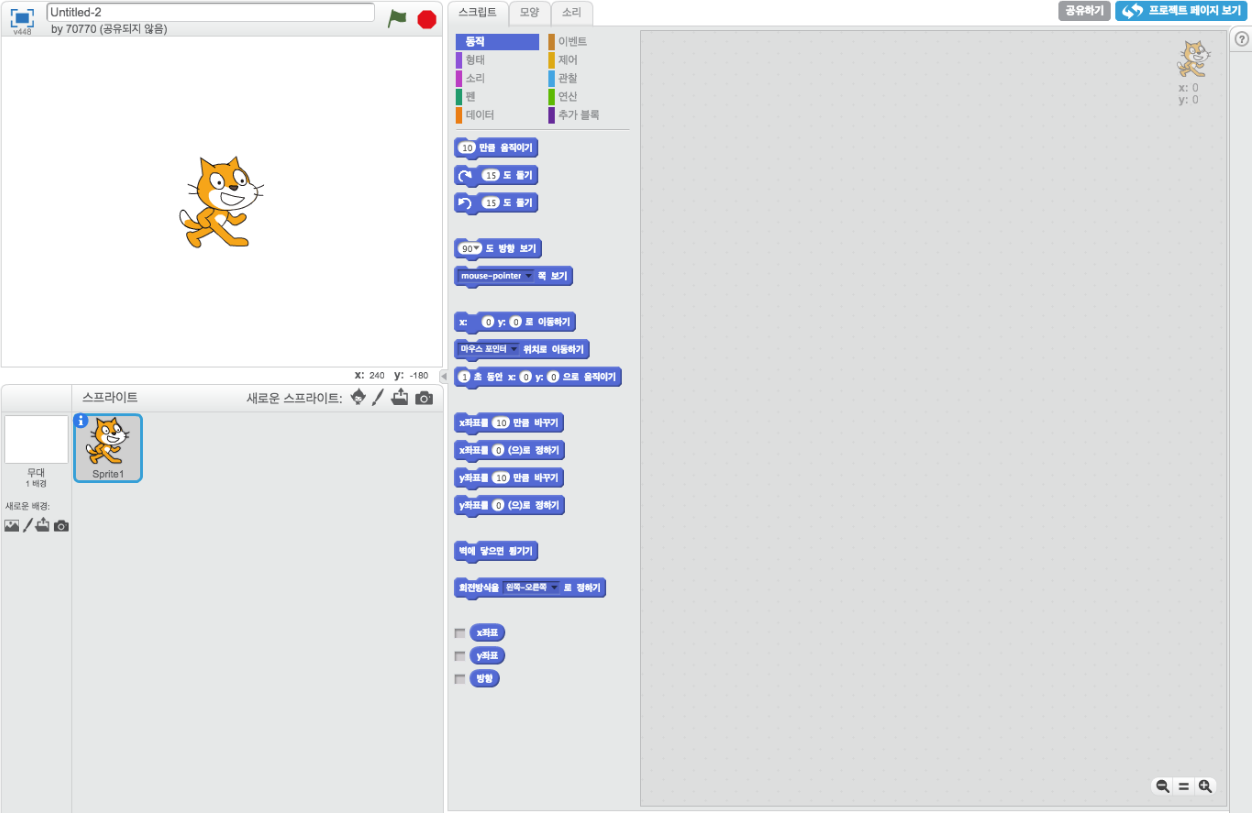Reset scripts area zoom
Image resolution: width=1254 pixels, height=816 pixels.
(1184, 786)
